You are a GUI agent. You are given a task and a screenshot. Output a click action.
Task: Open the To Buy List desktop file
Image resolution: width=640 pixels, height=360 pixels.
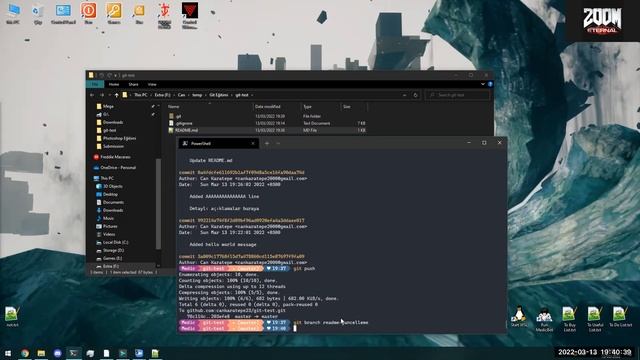click(x=569, y=318)
